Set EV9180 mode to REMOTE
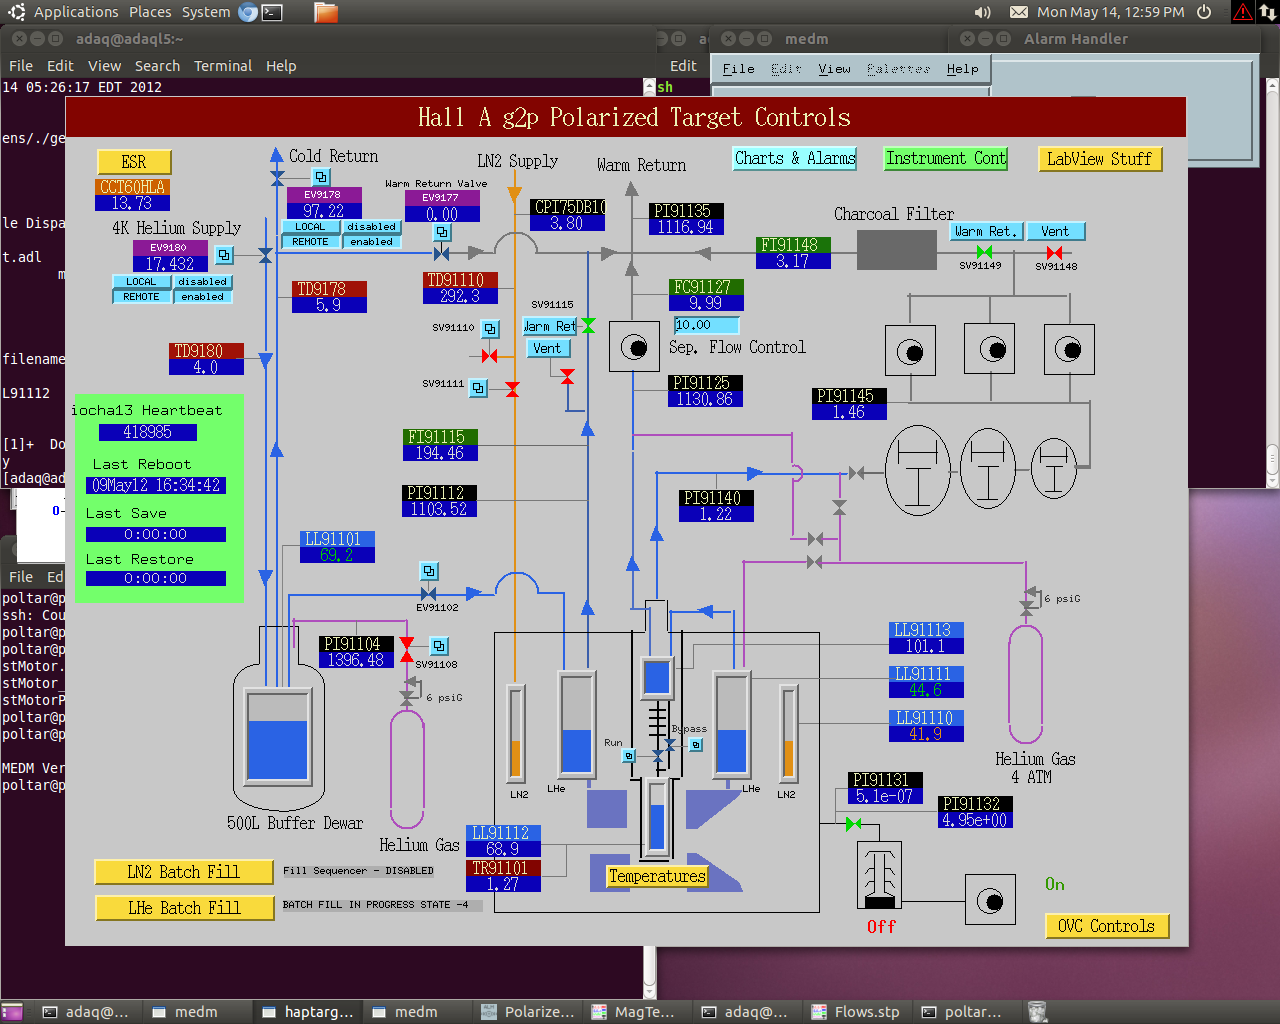The height and width of the screenshot is (1024, 1280). click(x=141, y=297)
